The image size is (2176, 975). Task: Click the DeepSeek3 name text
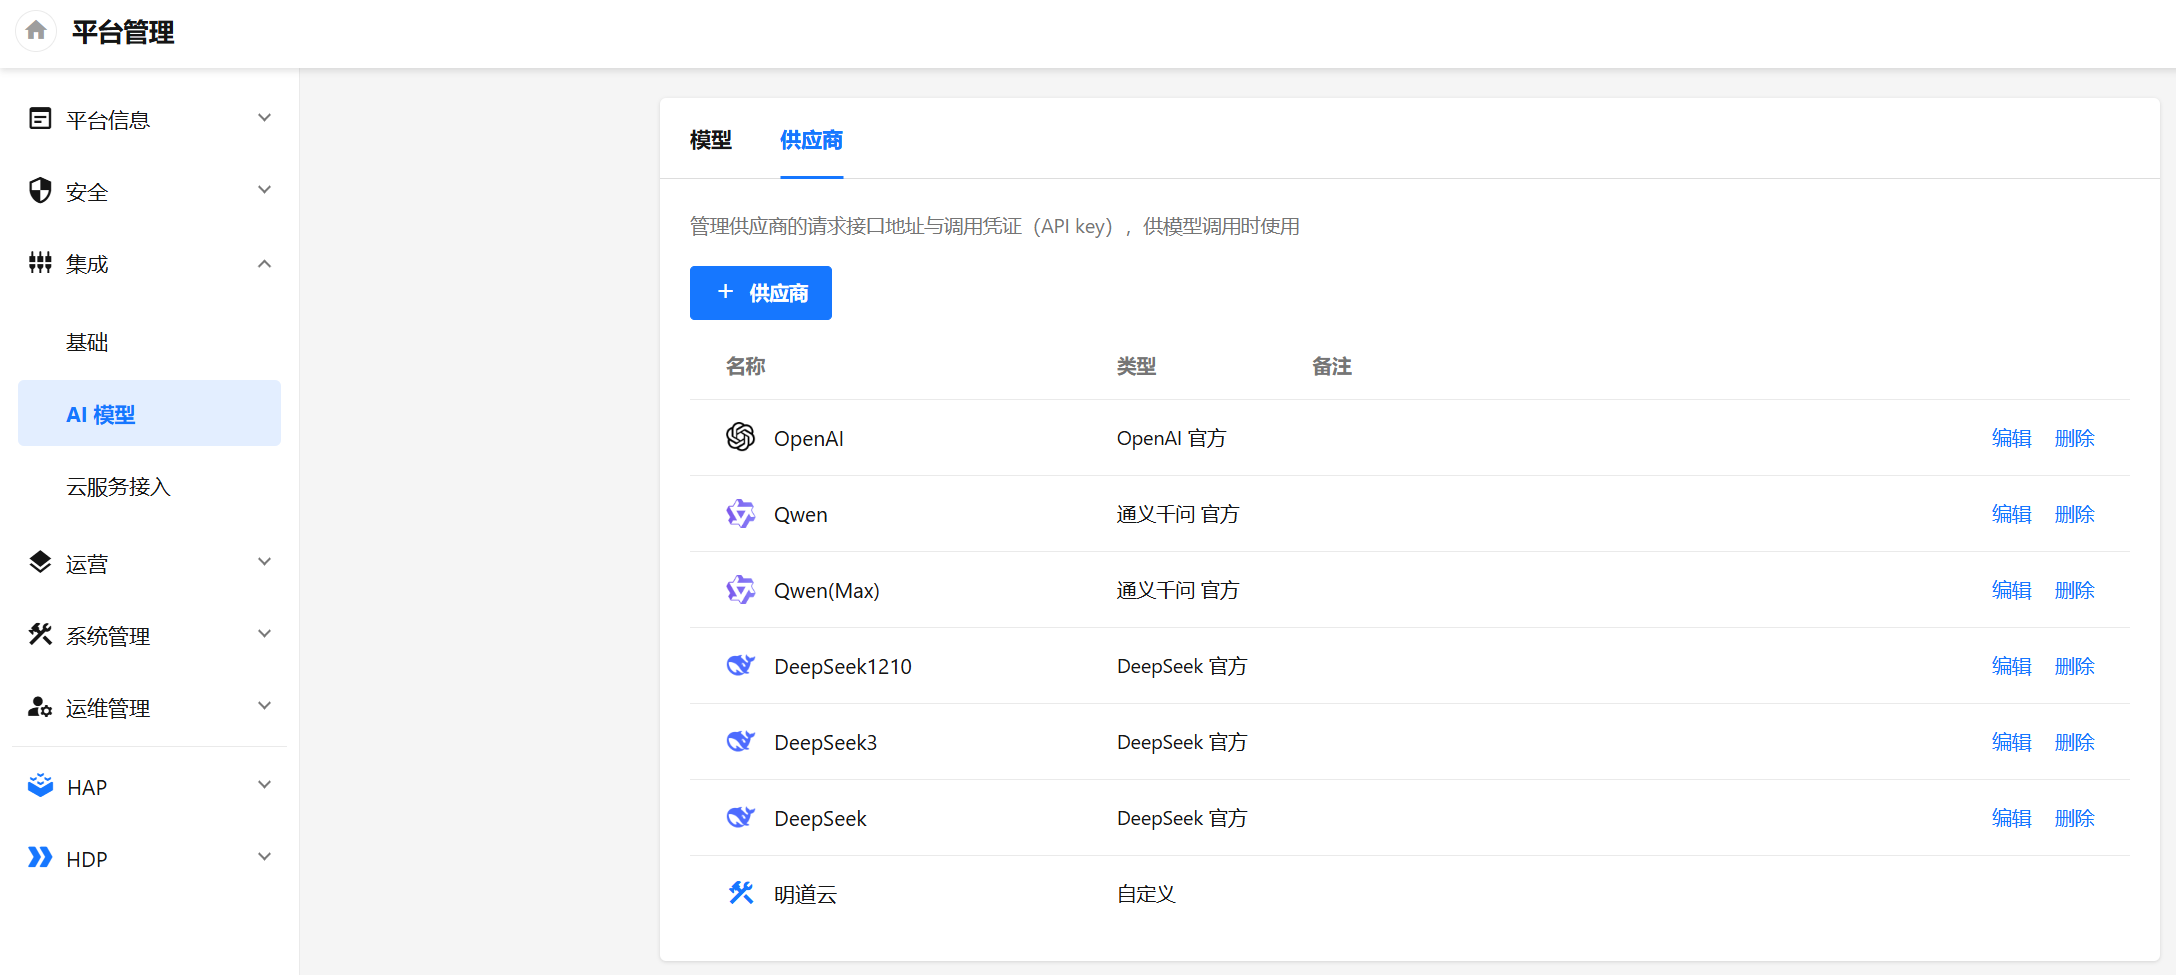tap(825, 742)
